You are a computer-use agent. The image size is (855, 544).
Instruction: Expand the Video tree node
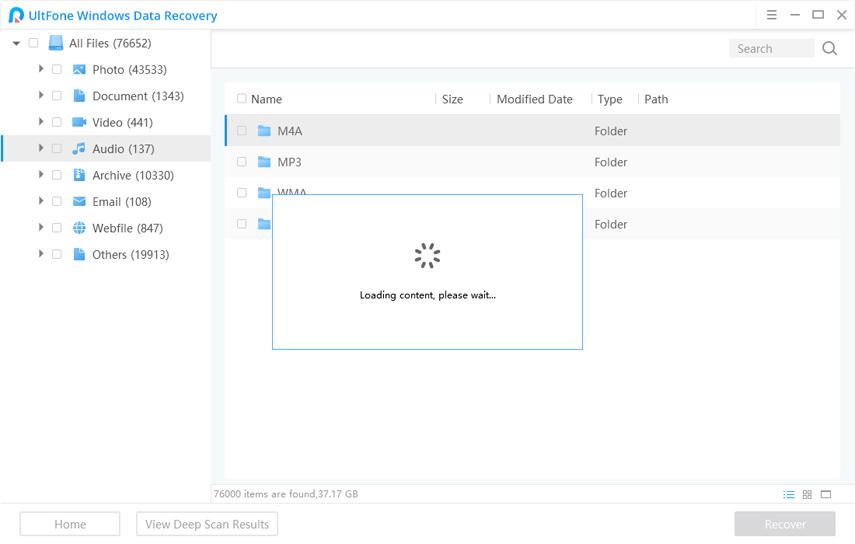point(40,122)
